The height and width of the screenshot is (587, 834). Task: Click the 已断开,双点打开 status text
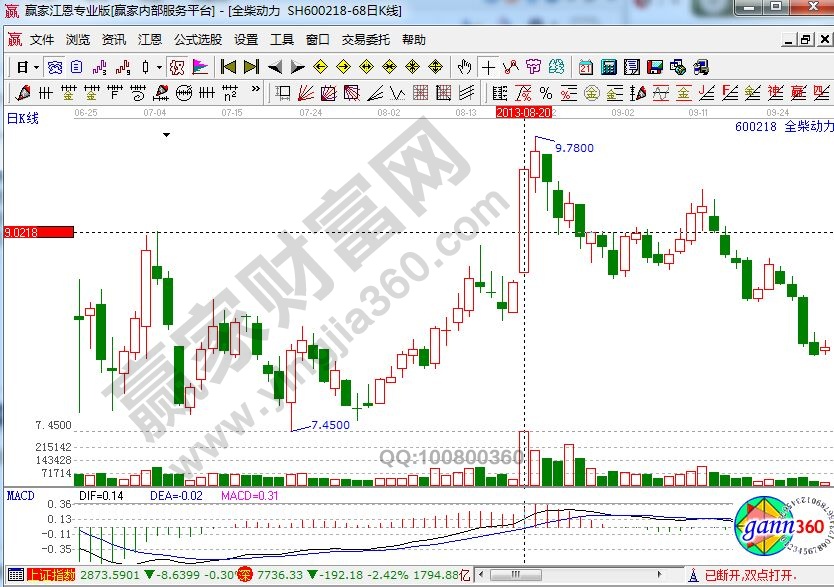click(x=749, y=575)
